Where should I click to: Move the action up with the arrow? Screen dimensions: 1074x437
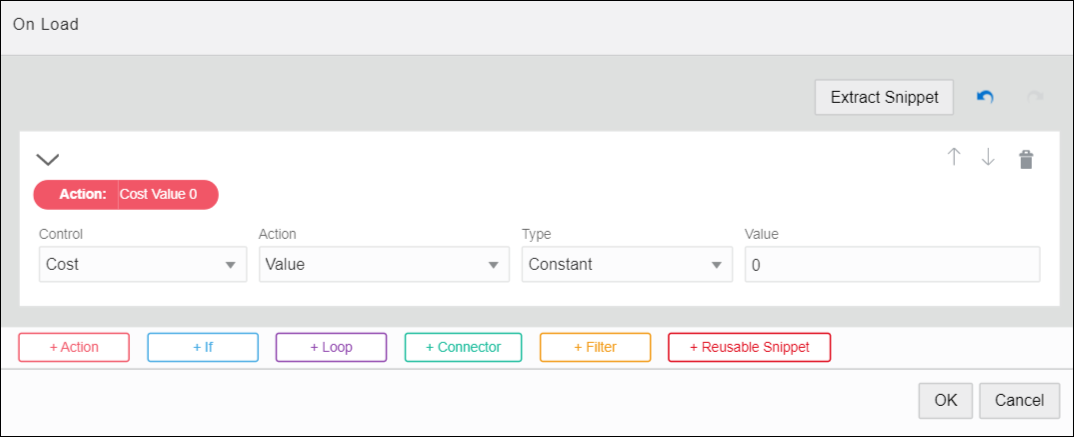pos(954,158)
